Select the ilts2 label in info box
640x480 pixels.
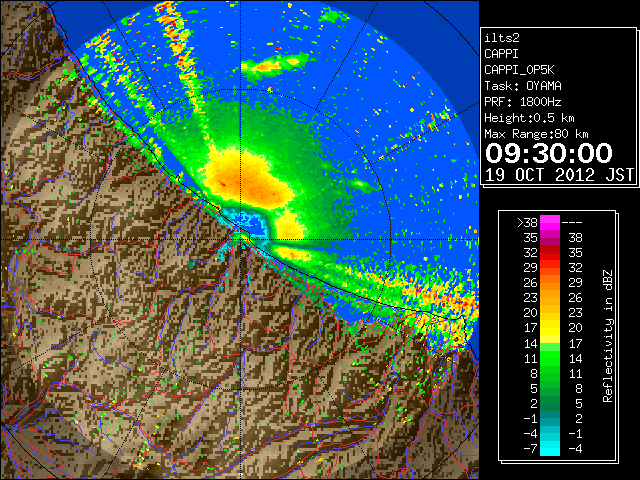pos(502,38)
